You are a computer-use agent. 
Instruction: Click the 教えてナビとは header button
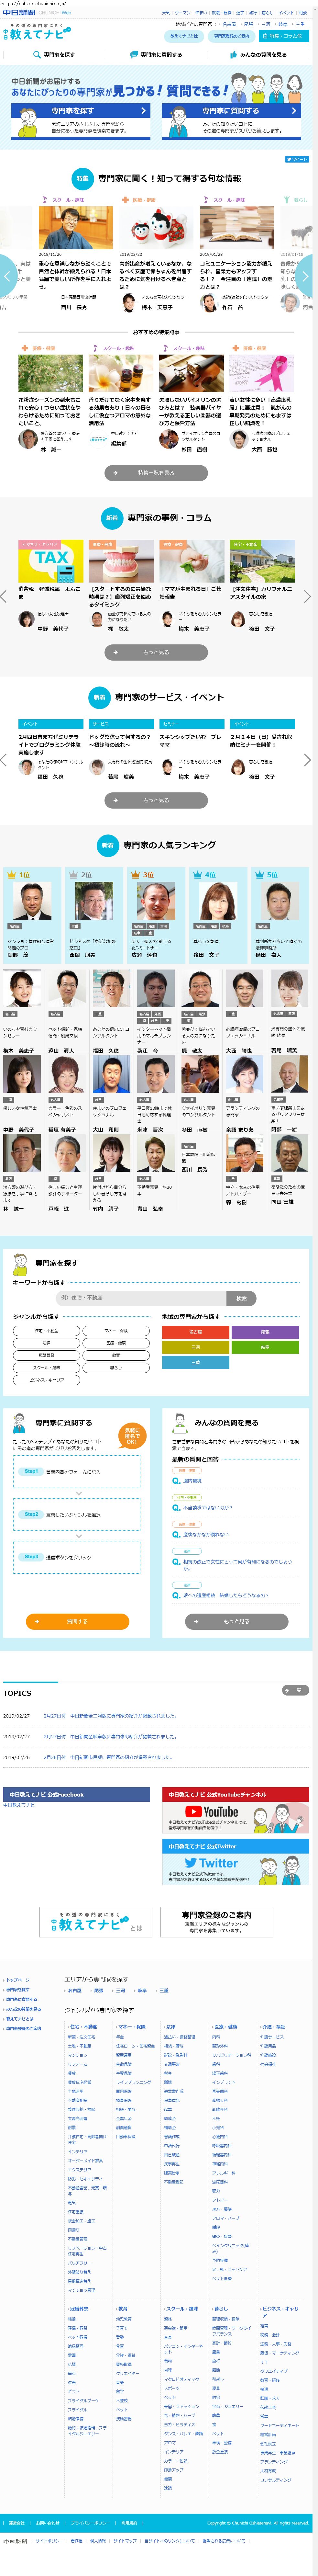coord(184,36)
